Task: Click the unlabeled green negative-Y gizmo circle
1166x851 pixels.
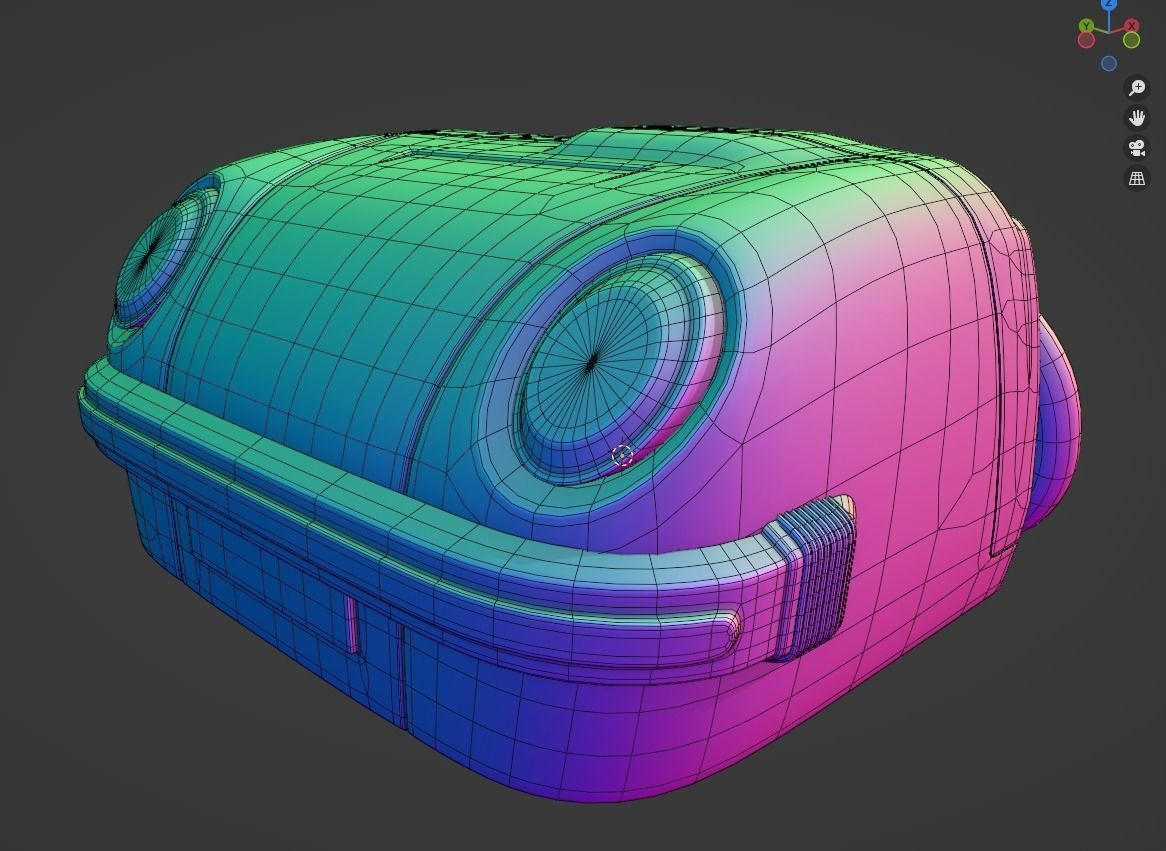Action: coord(1131,39)
